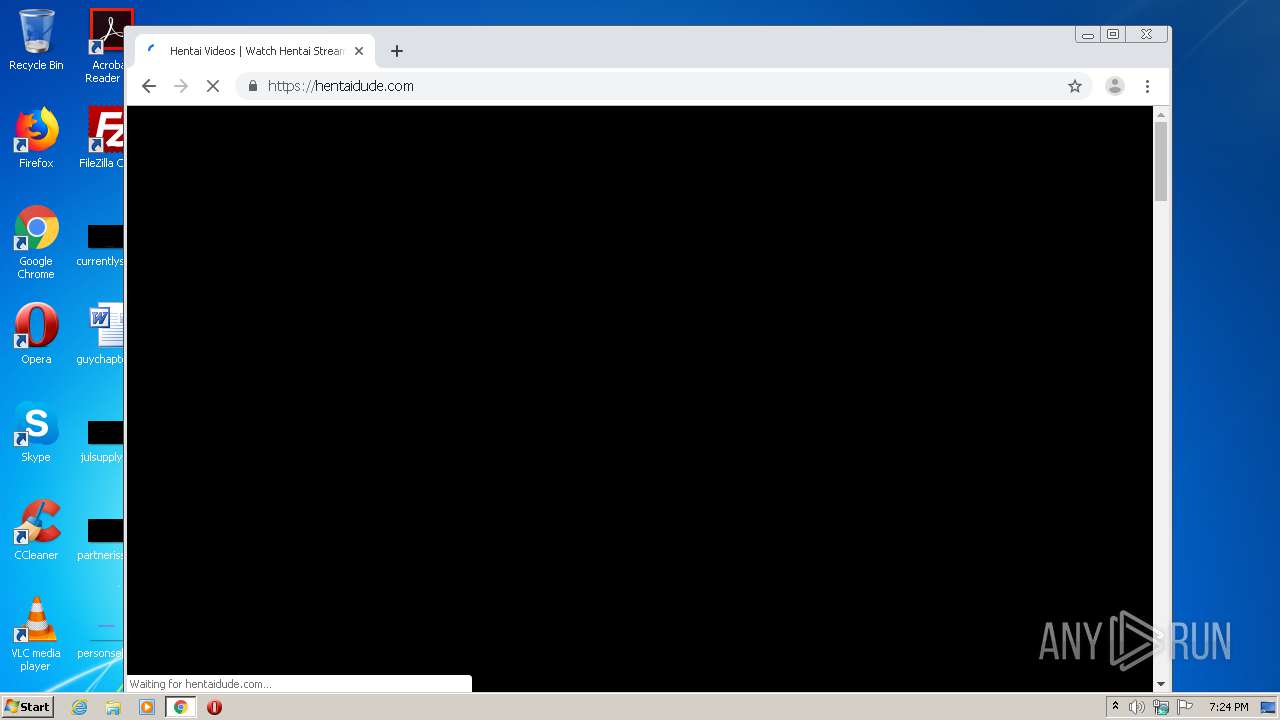1280x720 pixels.
Task: Close the current browser tab
Action: click(x=359, y=51)
